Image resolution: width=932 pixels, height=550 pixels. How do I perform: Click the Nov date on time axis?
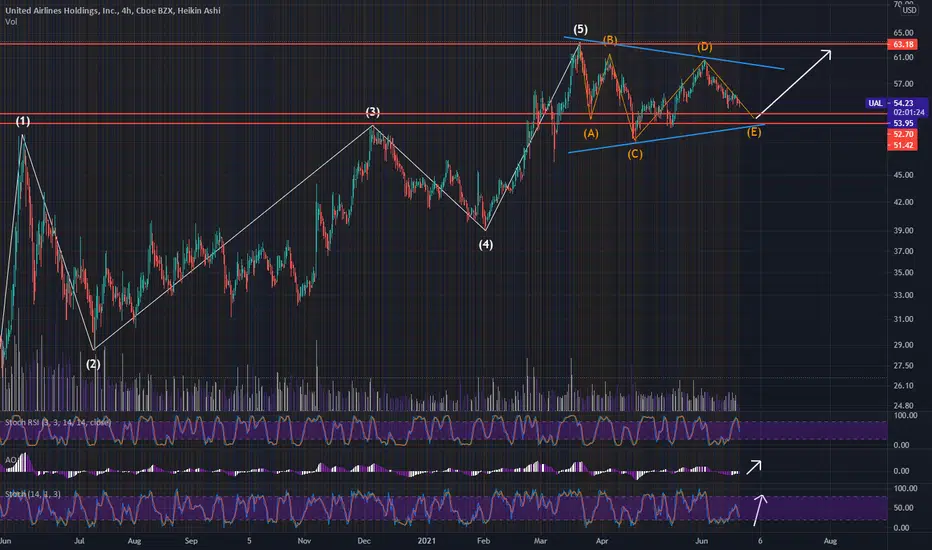tap(304, 541)
